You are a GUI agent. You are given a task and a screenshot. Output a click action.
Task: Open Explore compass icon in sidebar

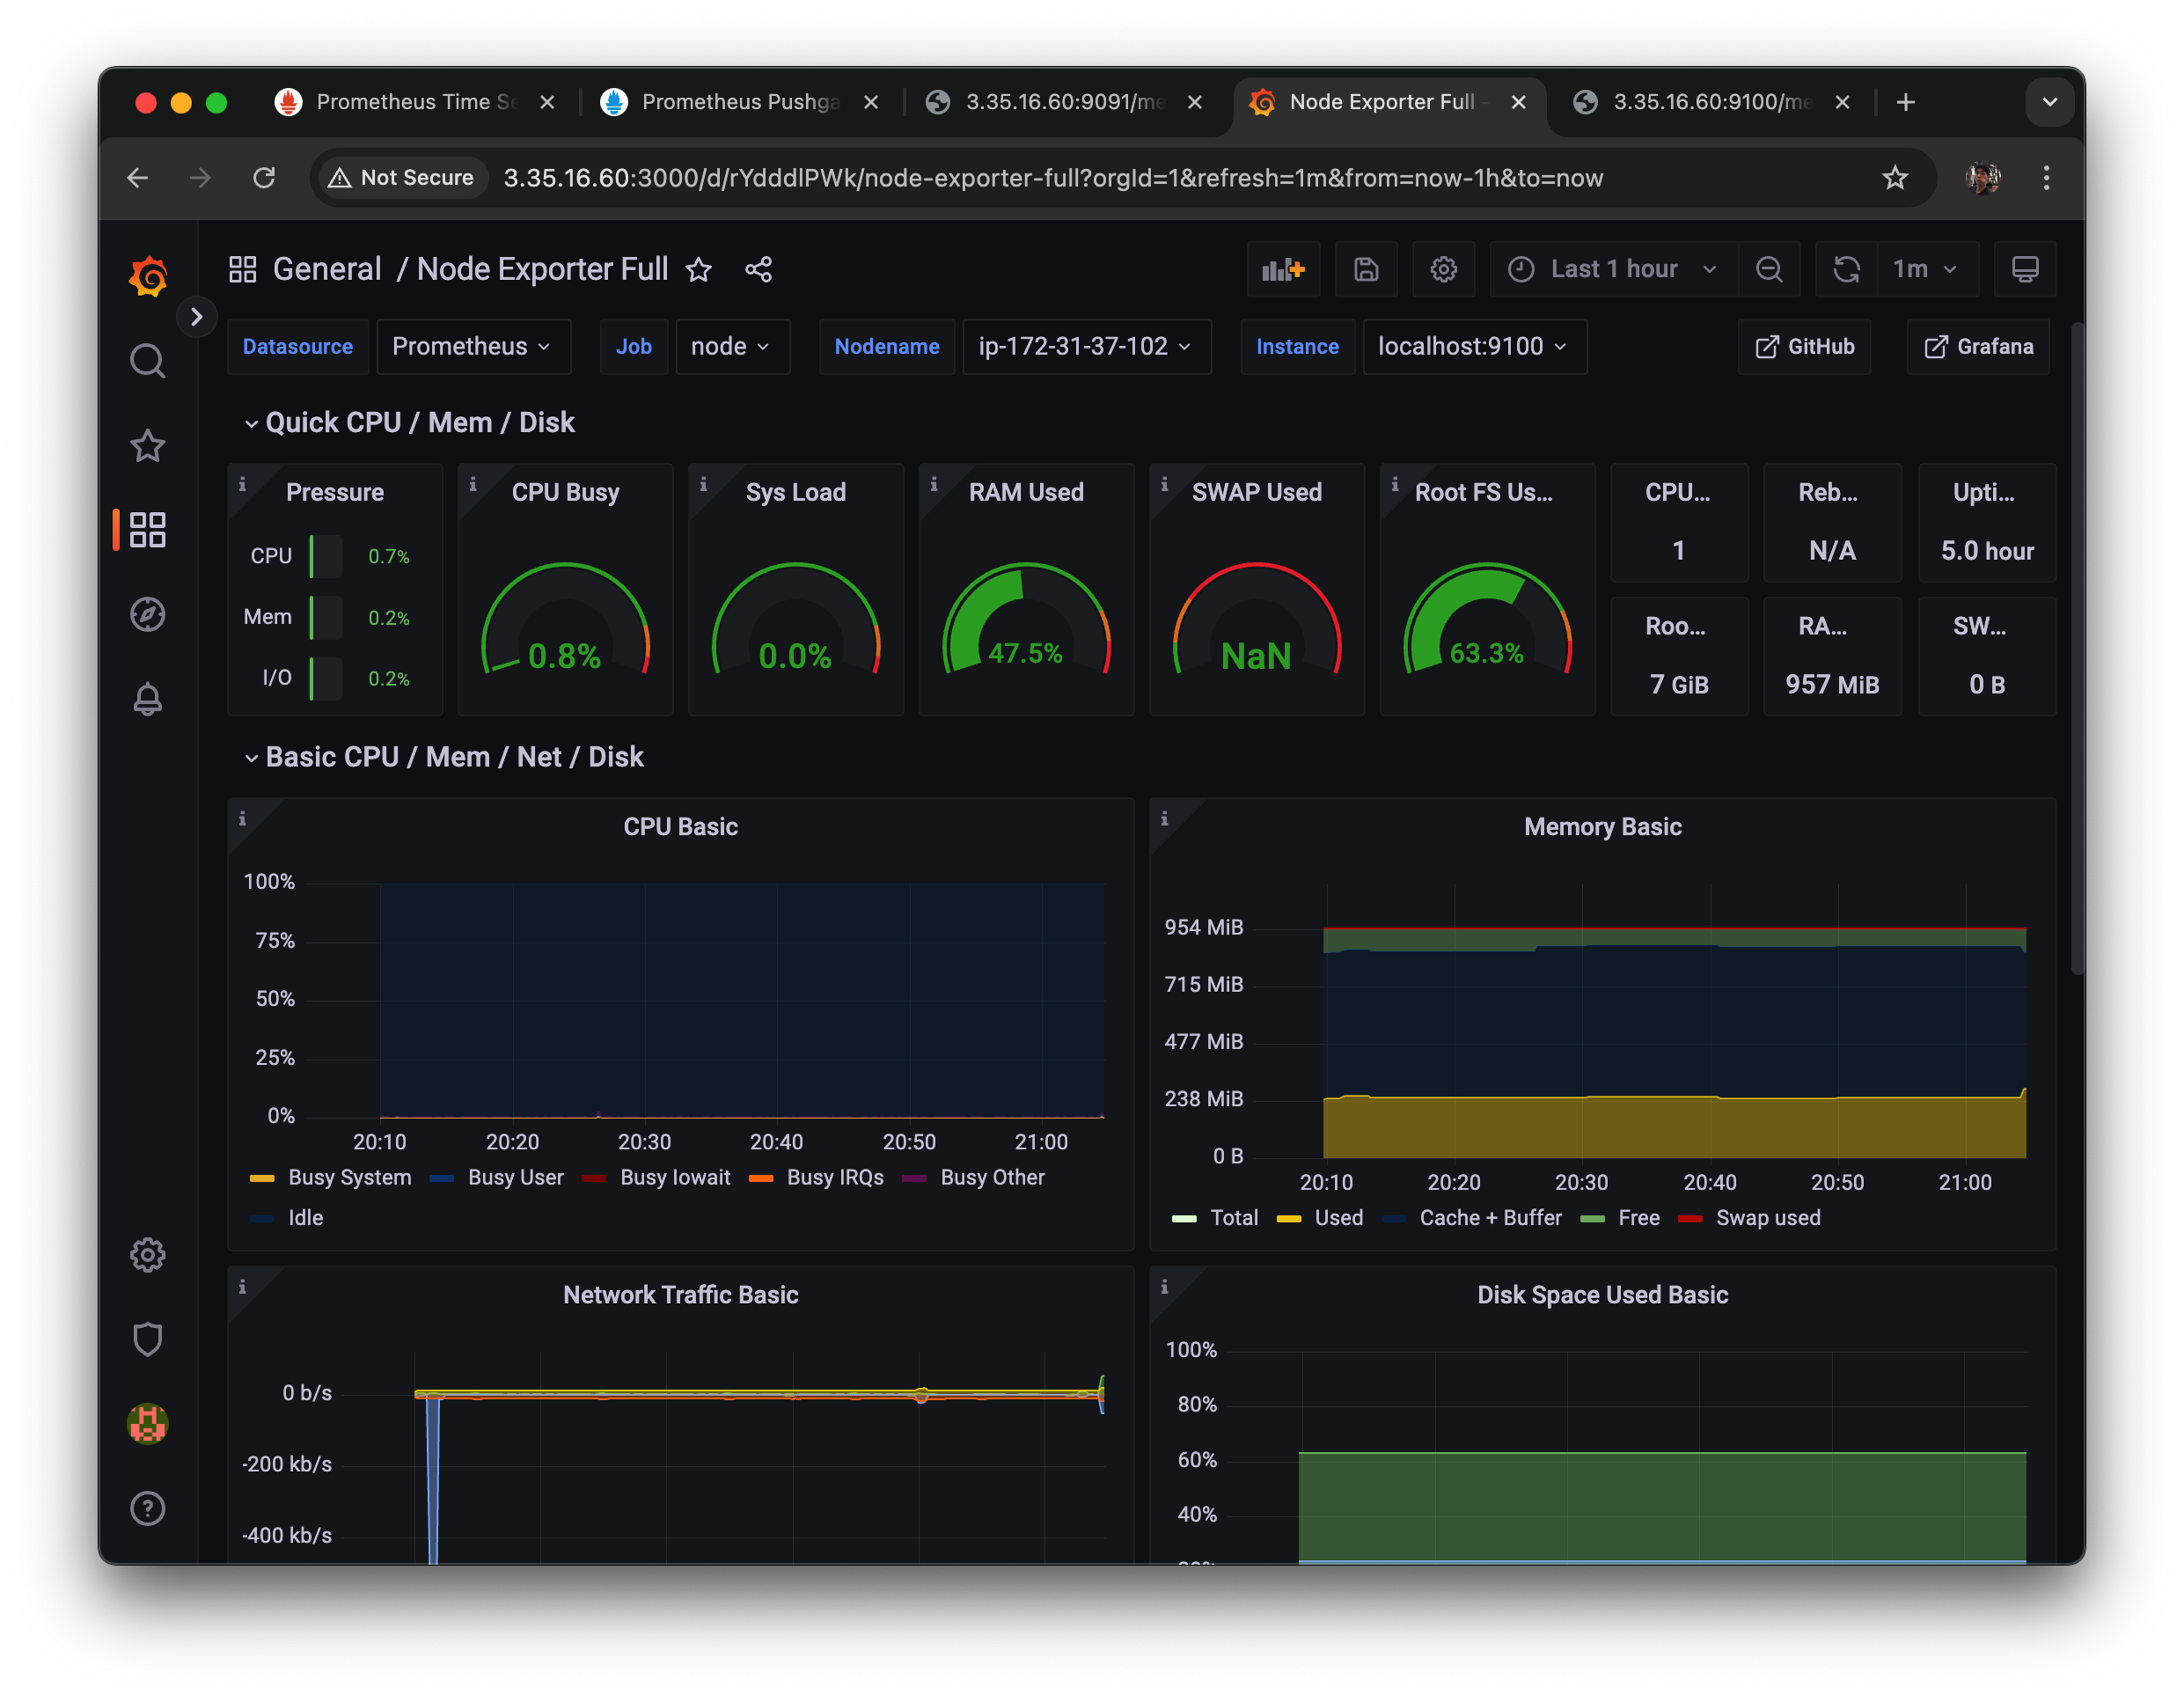[148, 614]
